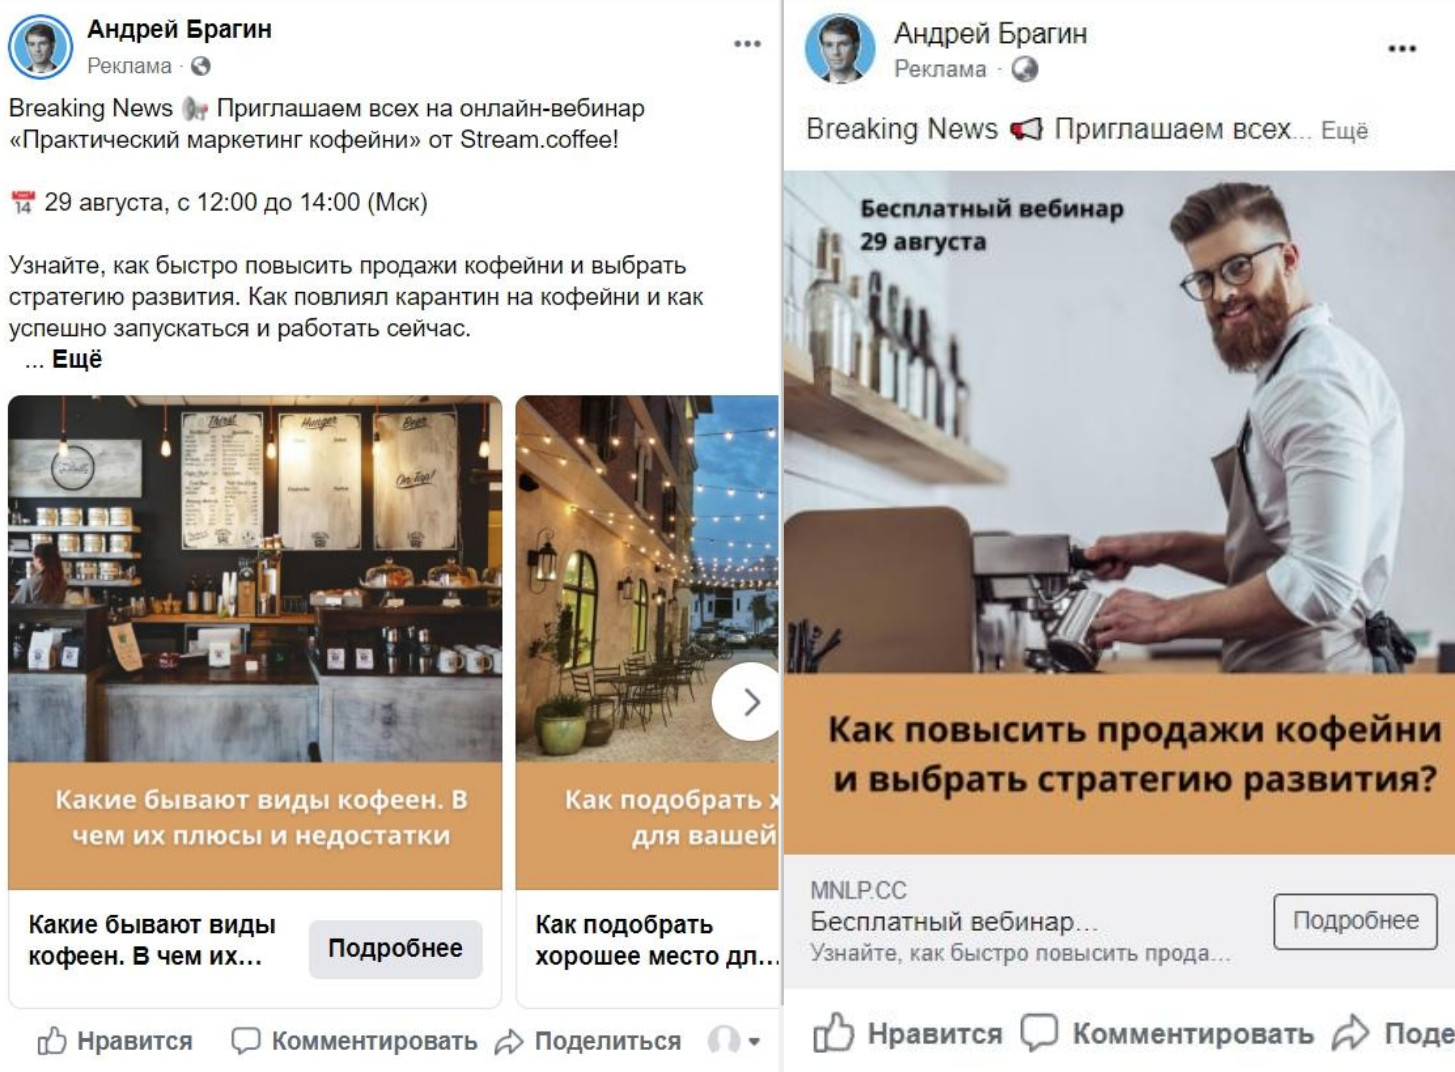The height and width of the screenshot is (1072, 1455).
Task: Expand right post text with Ещё
Action: 1344,131
